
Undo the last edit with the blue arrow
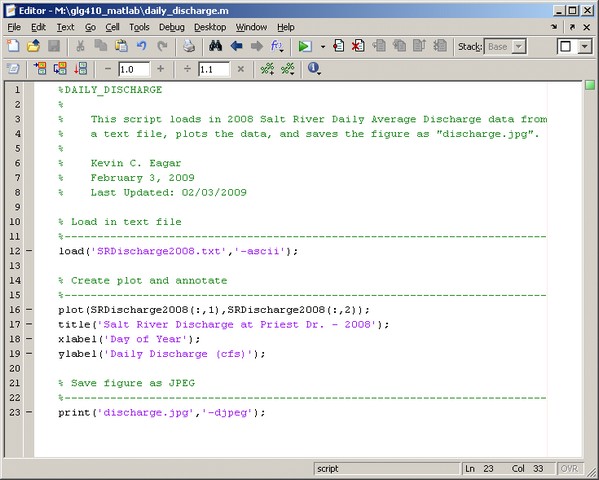pos(141,46)
